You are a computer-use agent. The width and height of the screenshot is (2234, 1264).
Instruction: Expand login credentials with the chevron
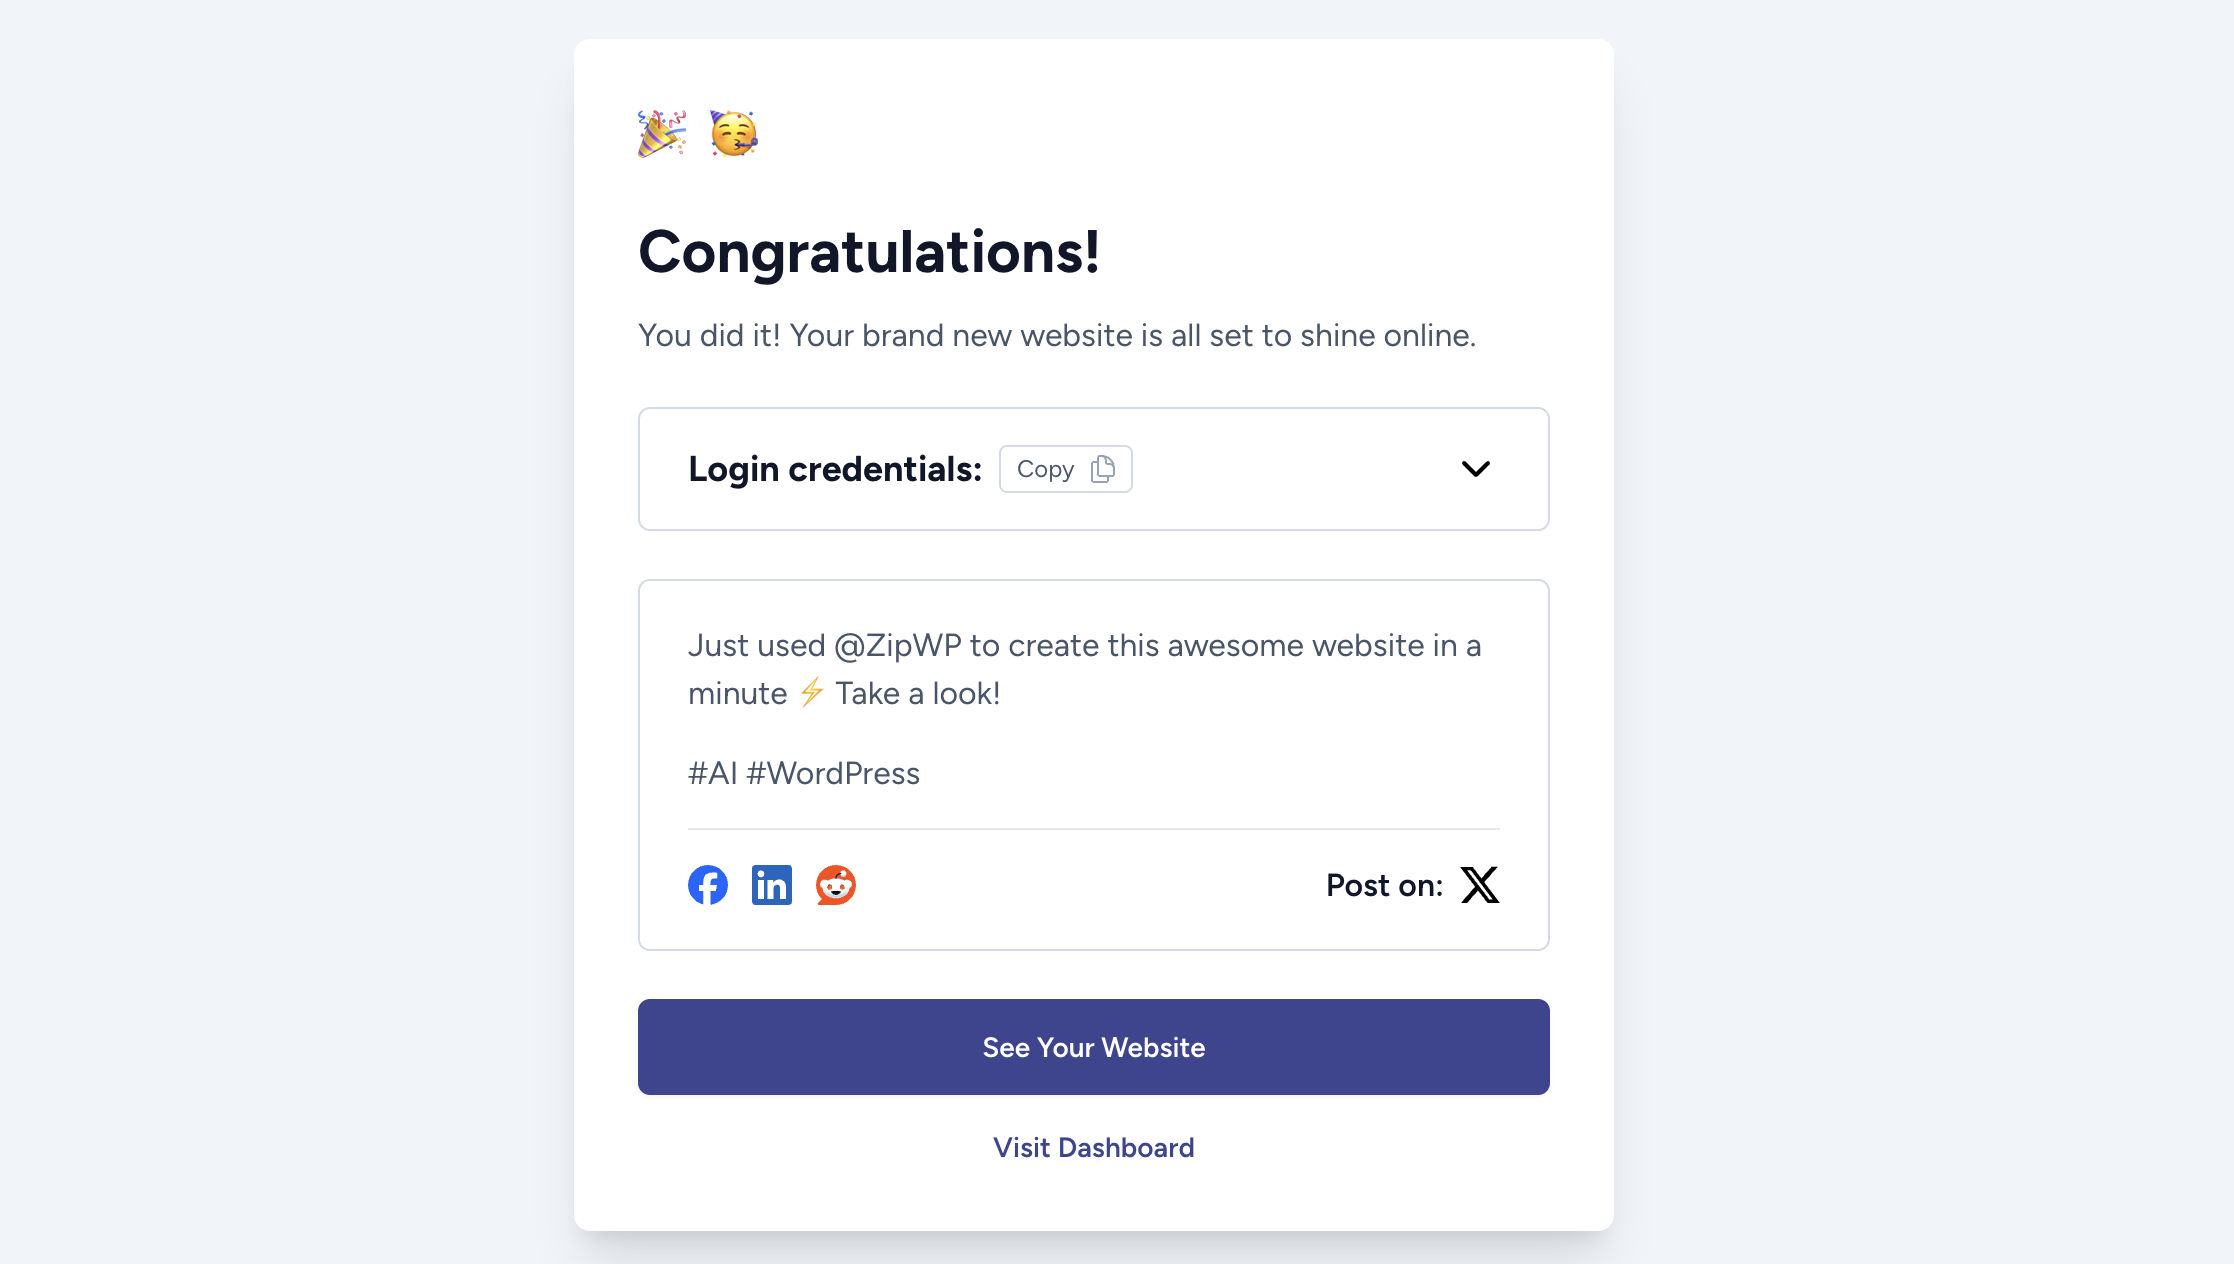point(1476,469)
